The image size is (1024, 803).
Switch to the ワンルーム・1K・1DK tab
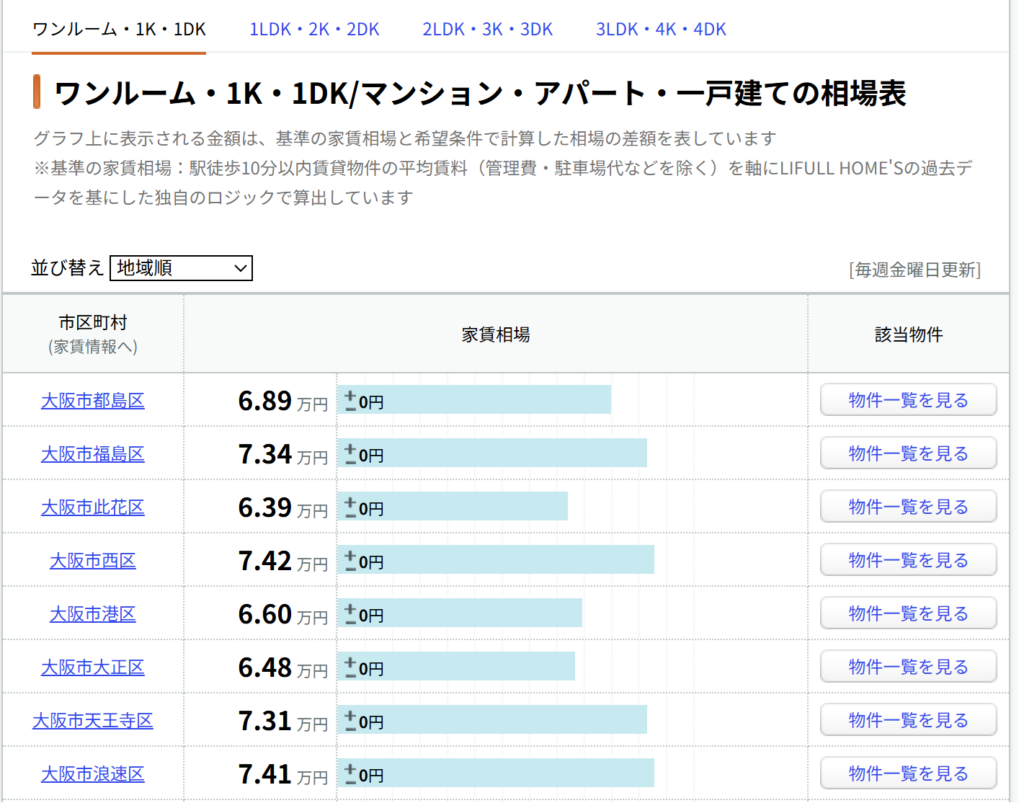click(119, 29)
